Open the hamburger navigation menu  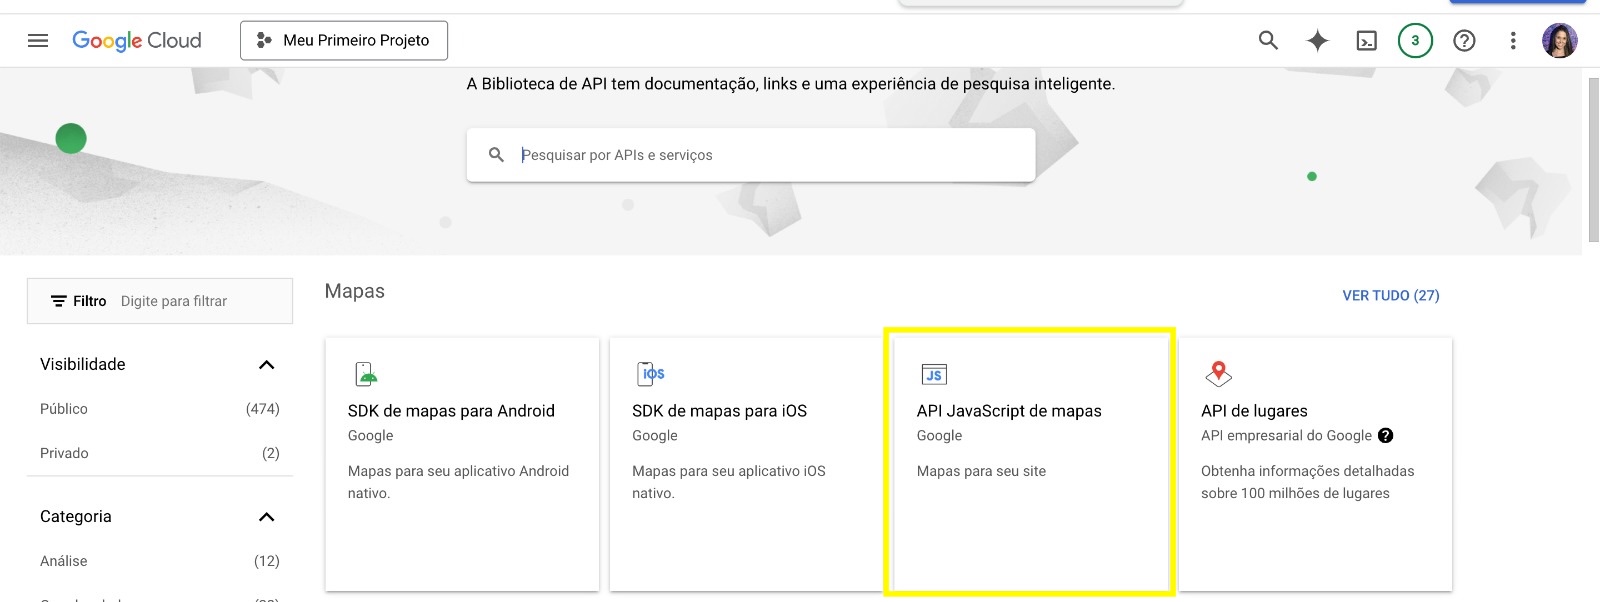click(x=38, y=41)
